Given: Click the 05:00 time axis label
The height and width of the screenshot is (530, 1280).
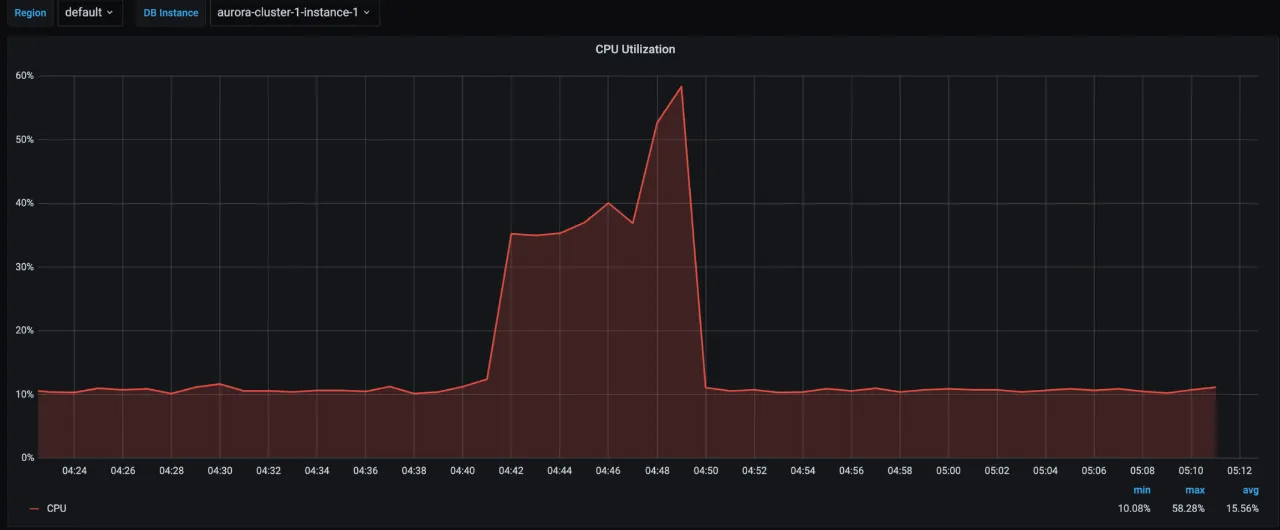Looking at the screenshot, I should click(x=948, y=471).
